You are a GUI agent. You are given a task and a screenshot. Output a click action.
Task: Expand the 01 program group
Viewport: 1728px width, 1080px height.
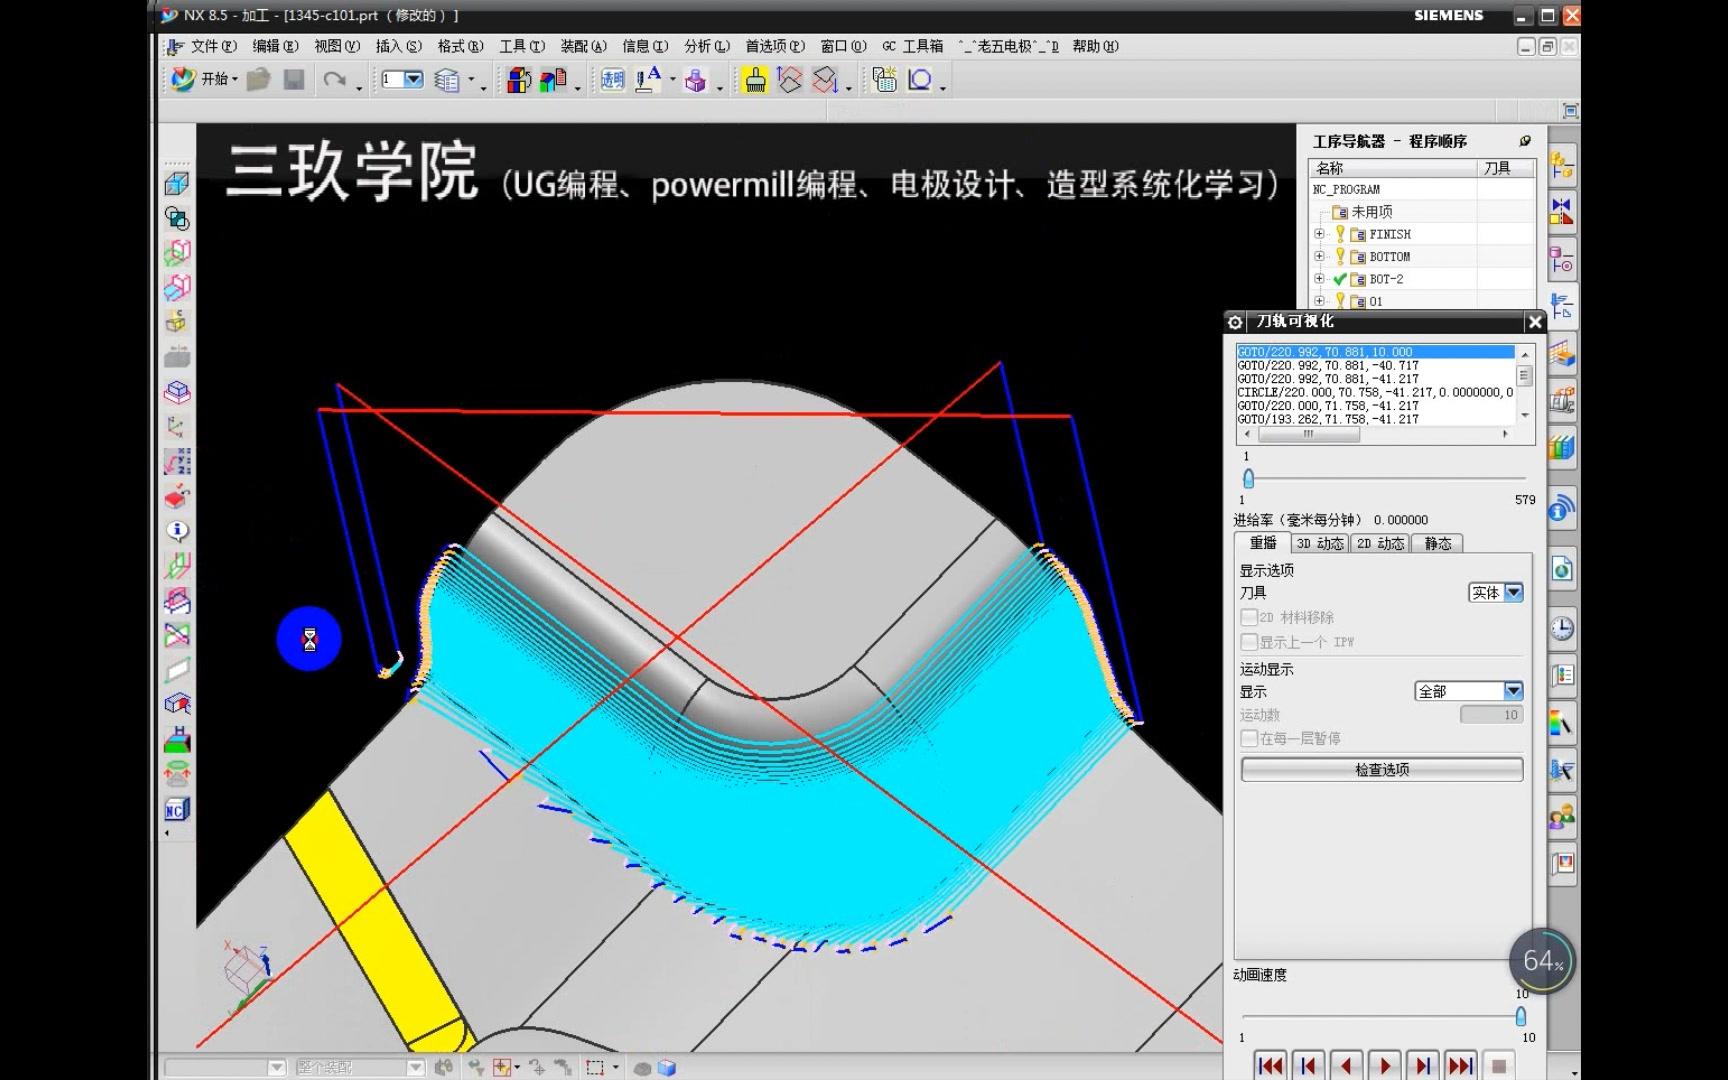(x=1319, y=301)
